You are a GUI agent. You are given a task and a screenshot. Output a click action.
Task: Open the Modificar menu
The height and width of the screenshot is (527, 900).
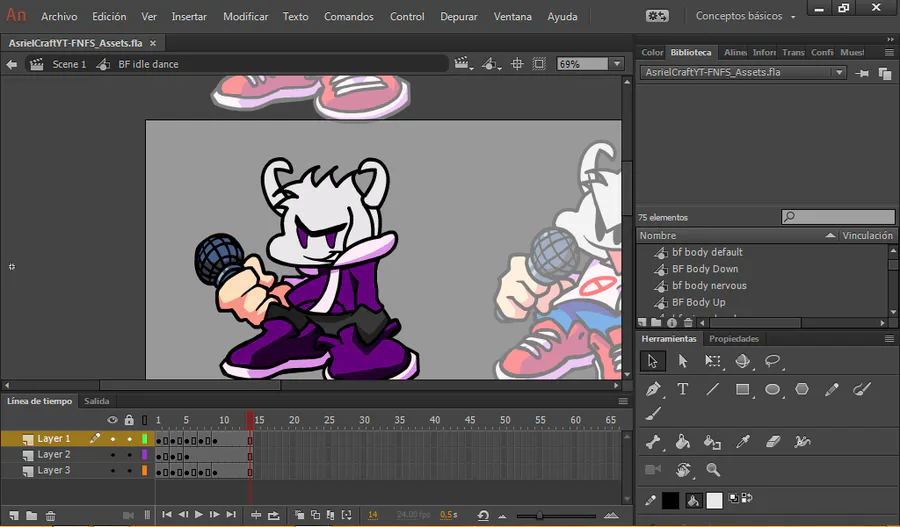(x=246, y=17)
